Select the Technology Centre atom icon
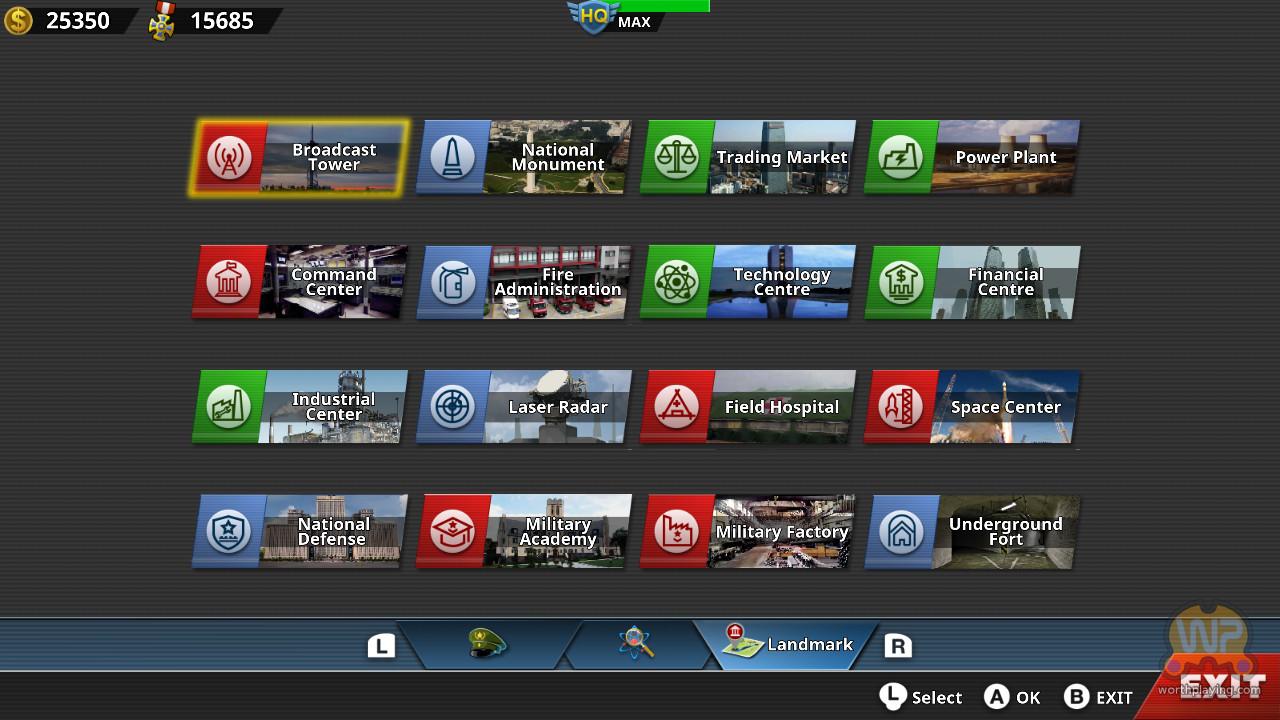The height and width of the screenshot is (720, 1280). coord(677,283)
